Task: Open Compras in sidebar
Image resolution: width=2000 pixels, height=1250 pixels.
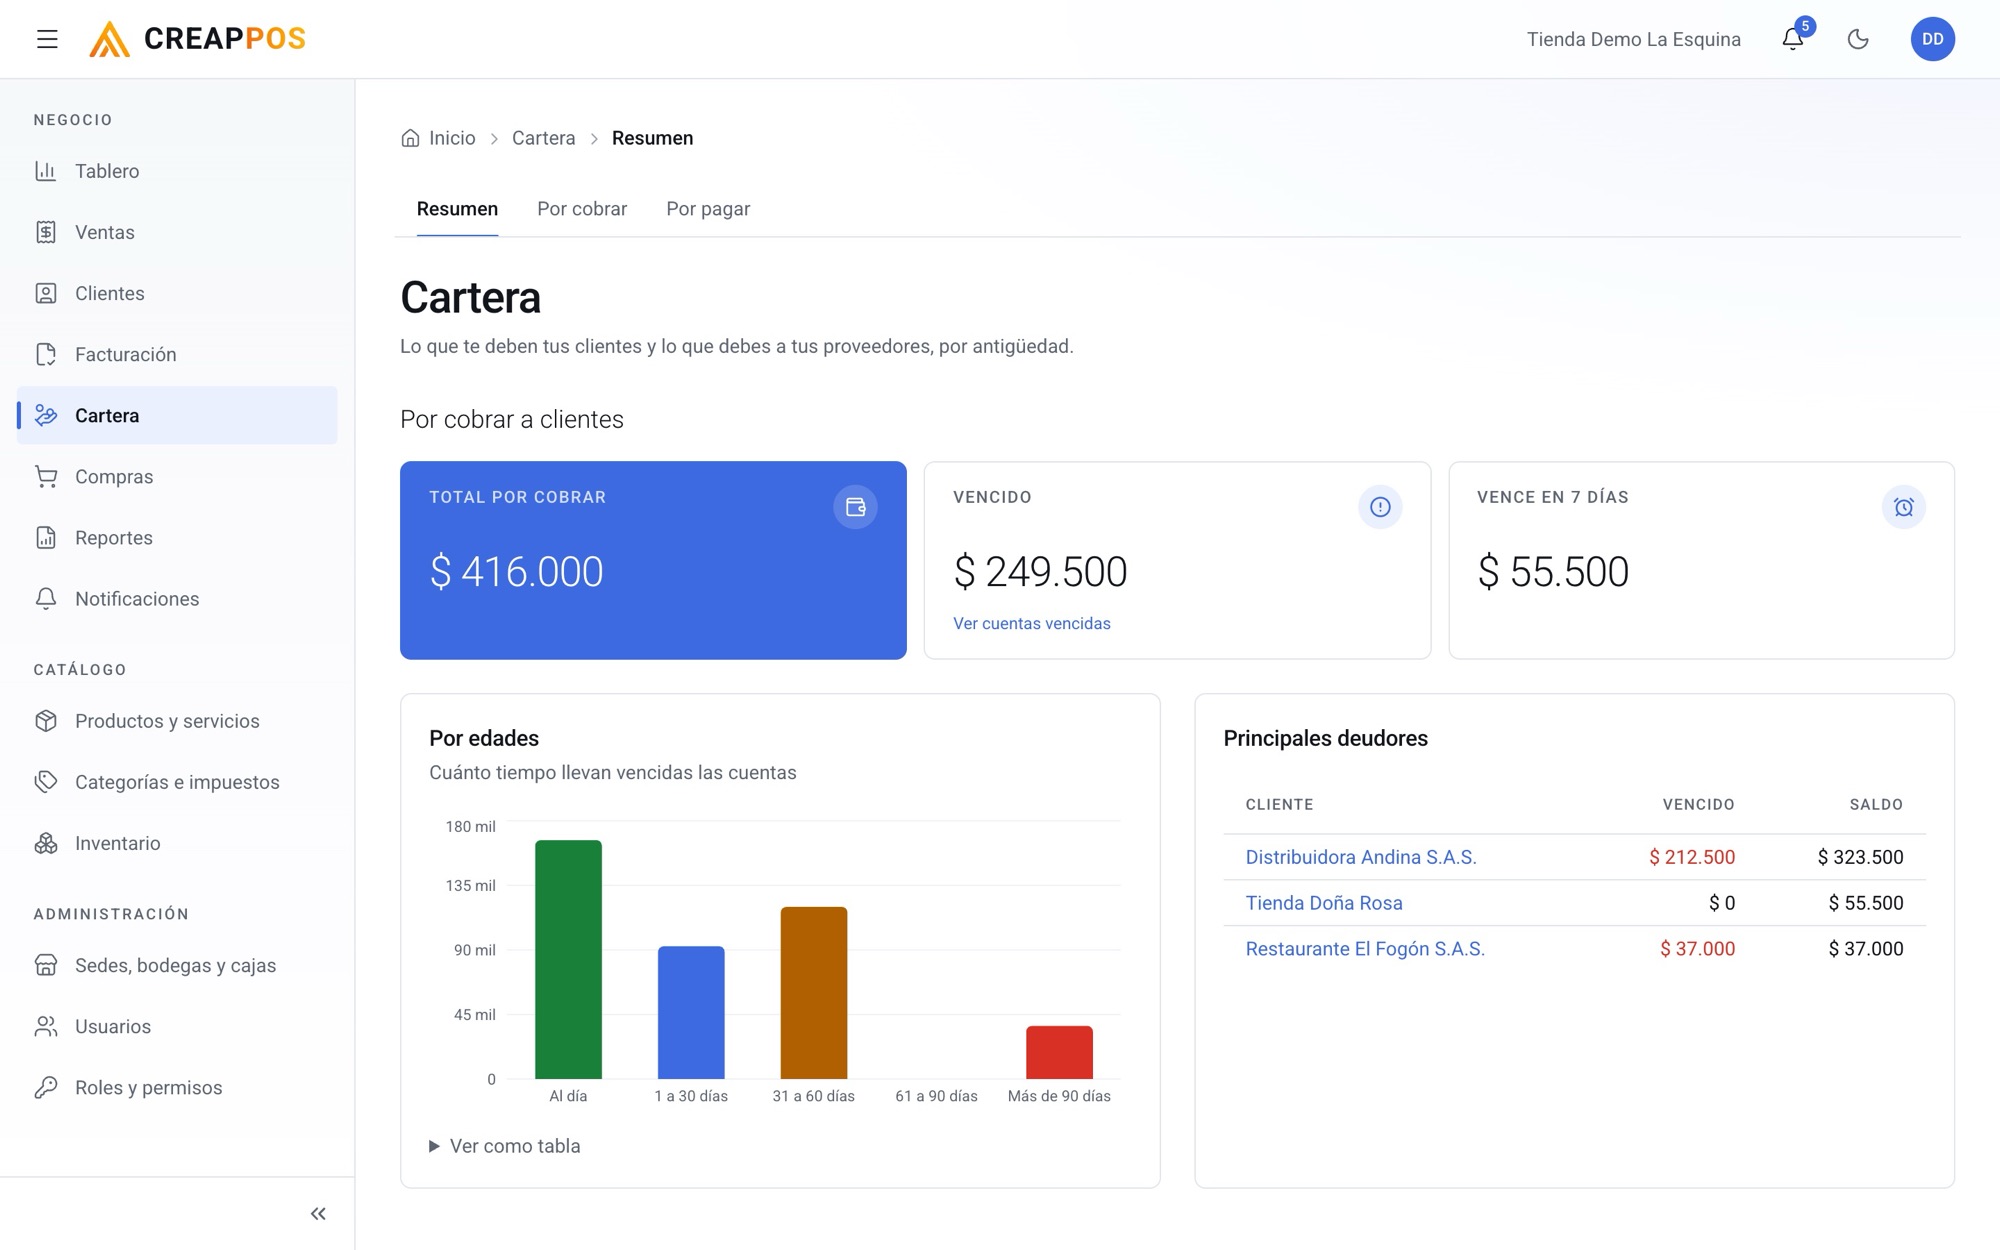Action: [x=177, y=476]
